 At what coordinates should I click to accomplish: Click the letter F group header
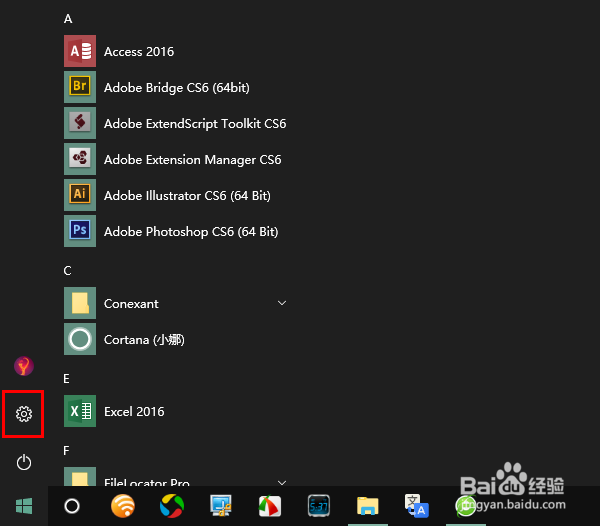click(67, 451)
